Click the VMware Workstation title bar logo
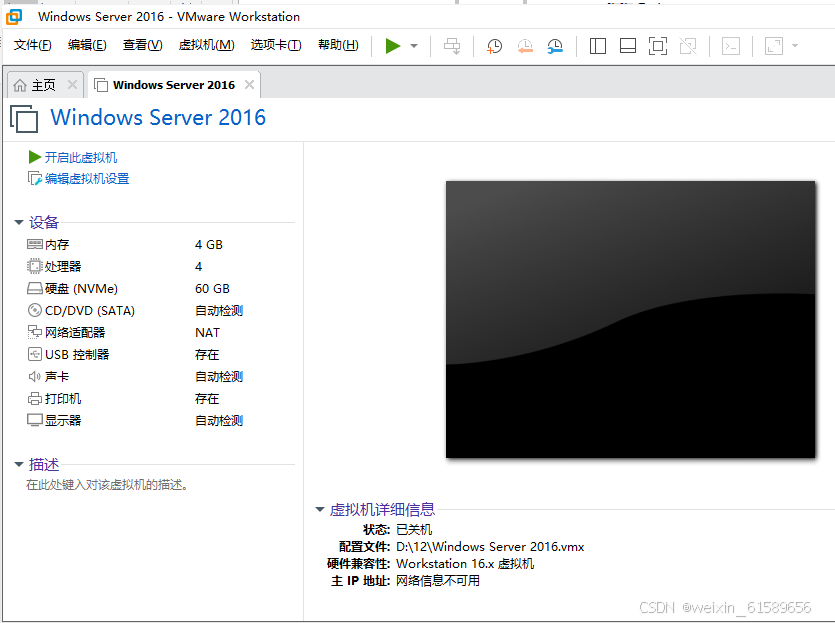835x623 pixels. pos(14,17)
